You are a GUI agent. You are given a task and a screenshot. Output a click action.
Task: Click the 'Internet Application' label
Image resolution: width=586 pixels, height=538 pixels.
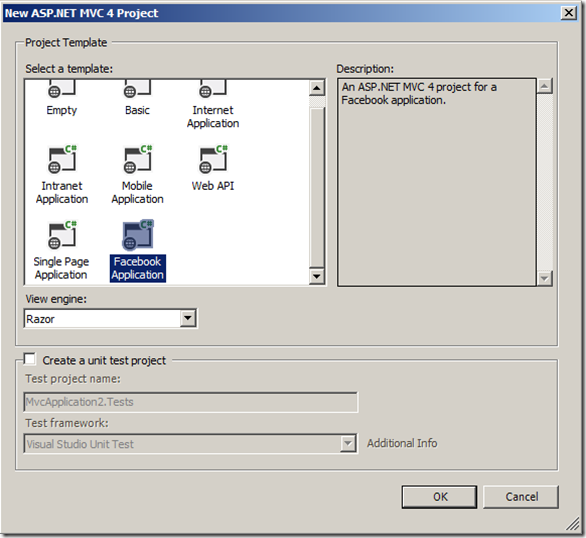click(x=213, y=117)
